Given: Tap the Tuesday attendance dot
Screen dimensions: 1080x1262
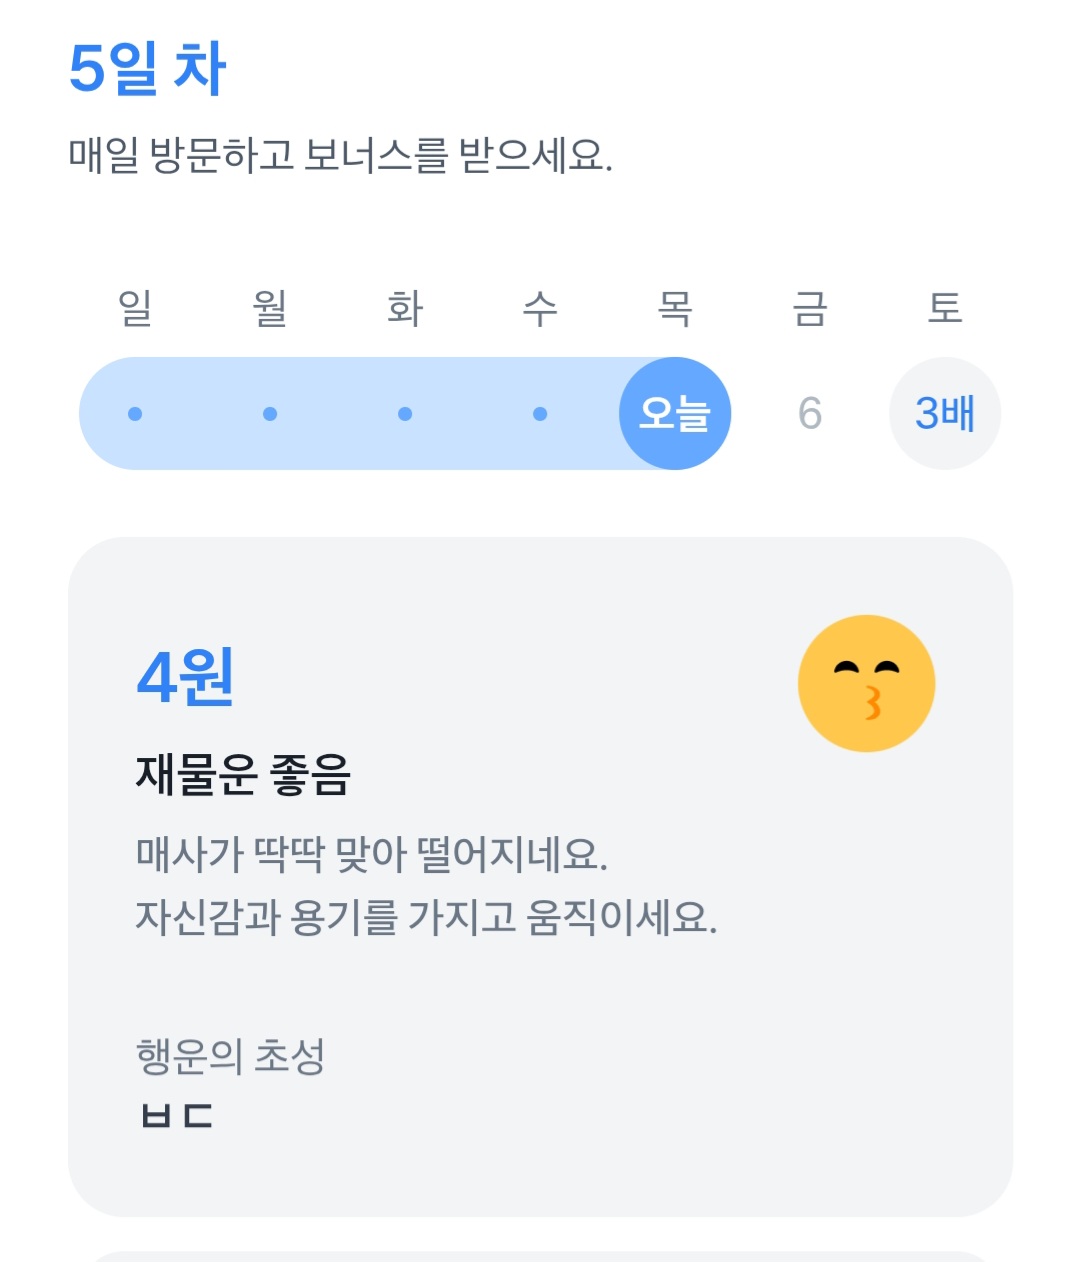Looking at the screenshot, I should (x=405, y=414).
